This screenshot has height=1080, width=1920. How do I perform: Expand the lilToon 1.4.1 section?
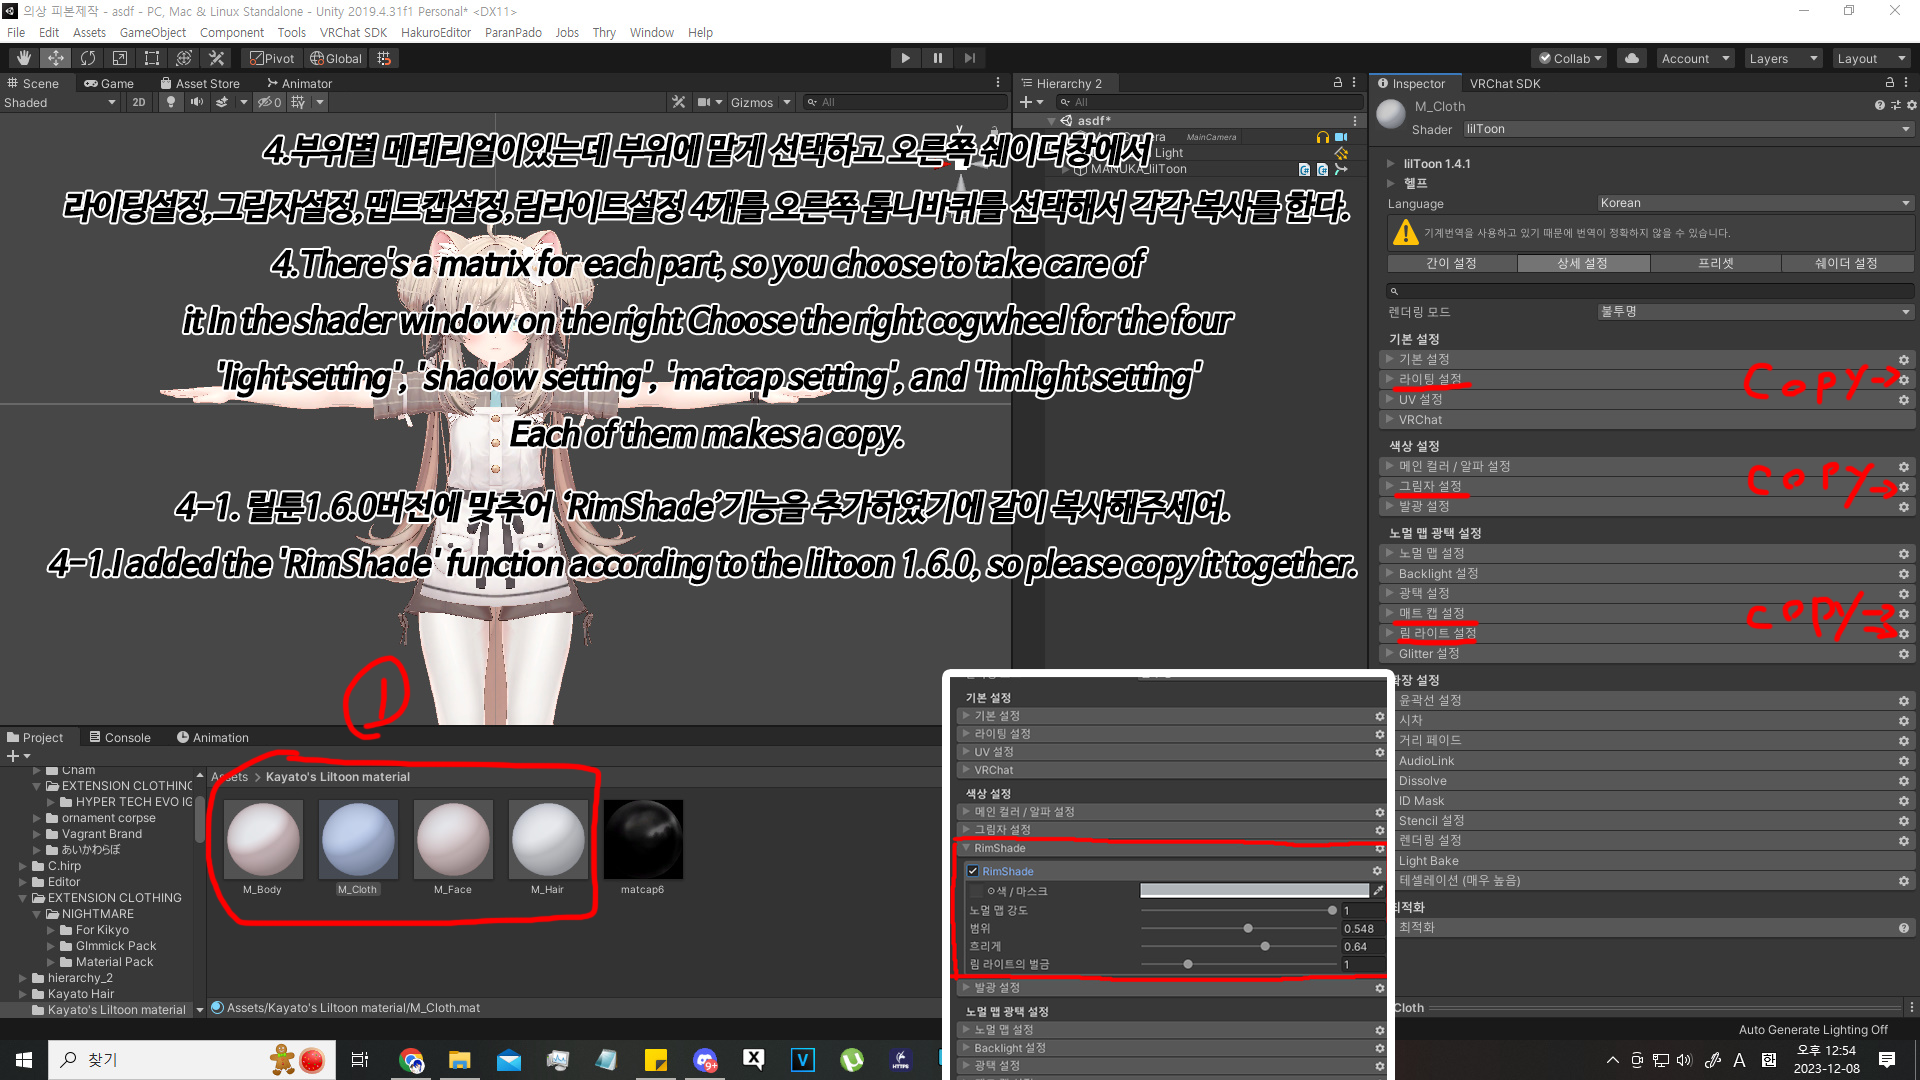pyautogui.click(x=1390, y=163)
